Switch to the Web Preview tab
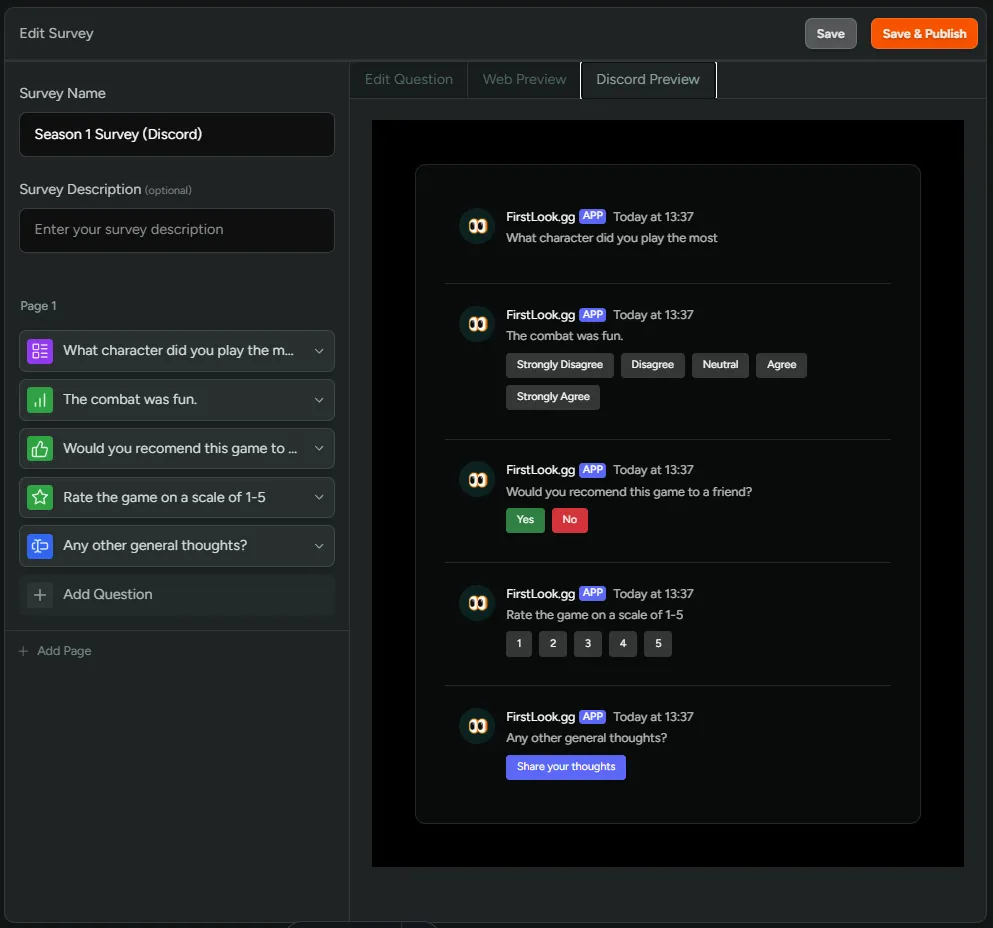 523,79
